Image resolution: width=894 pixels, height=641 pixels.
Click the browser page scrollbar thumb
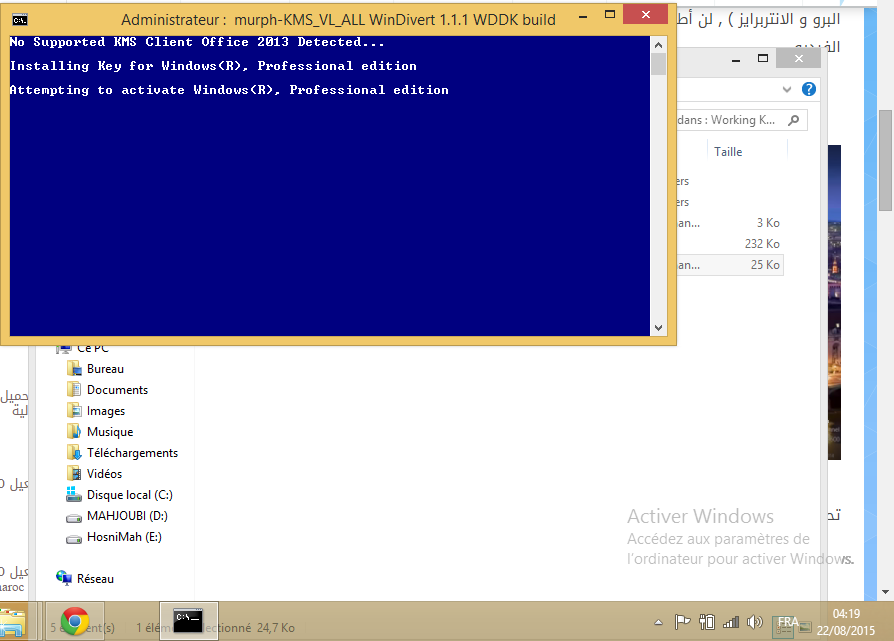(x=885, y=161)
